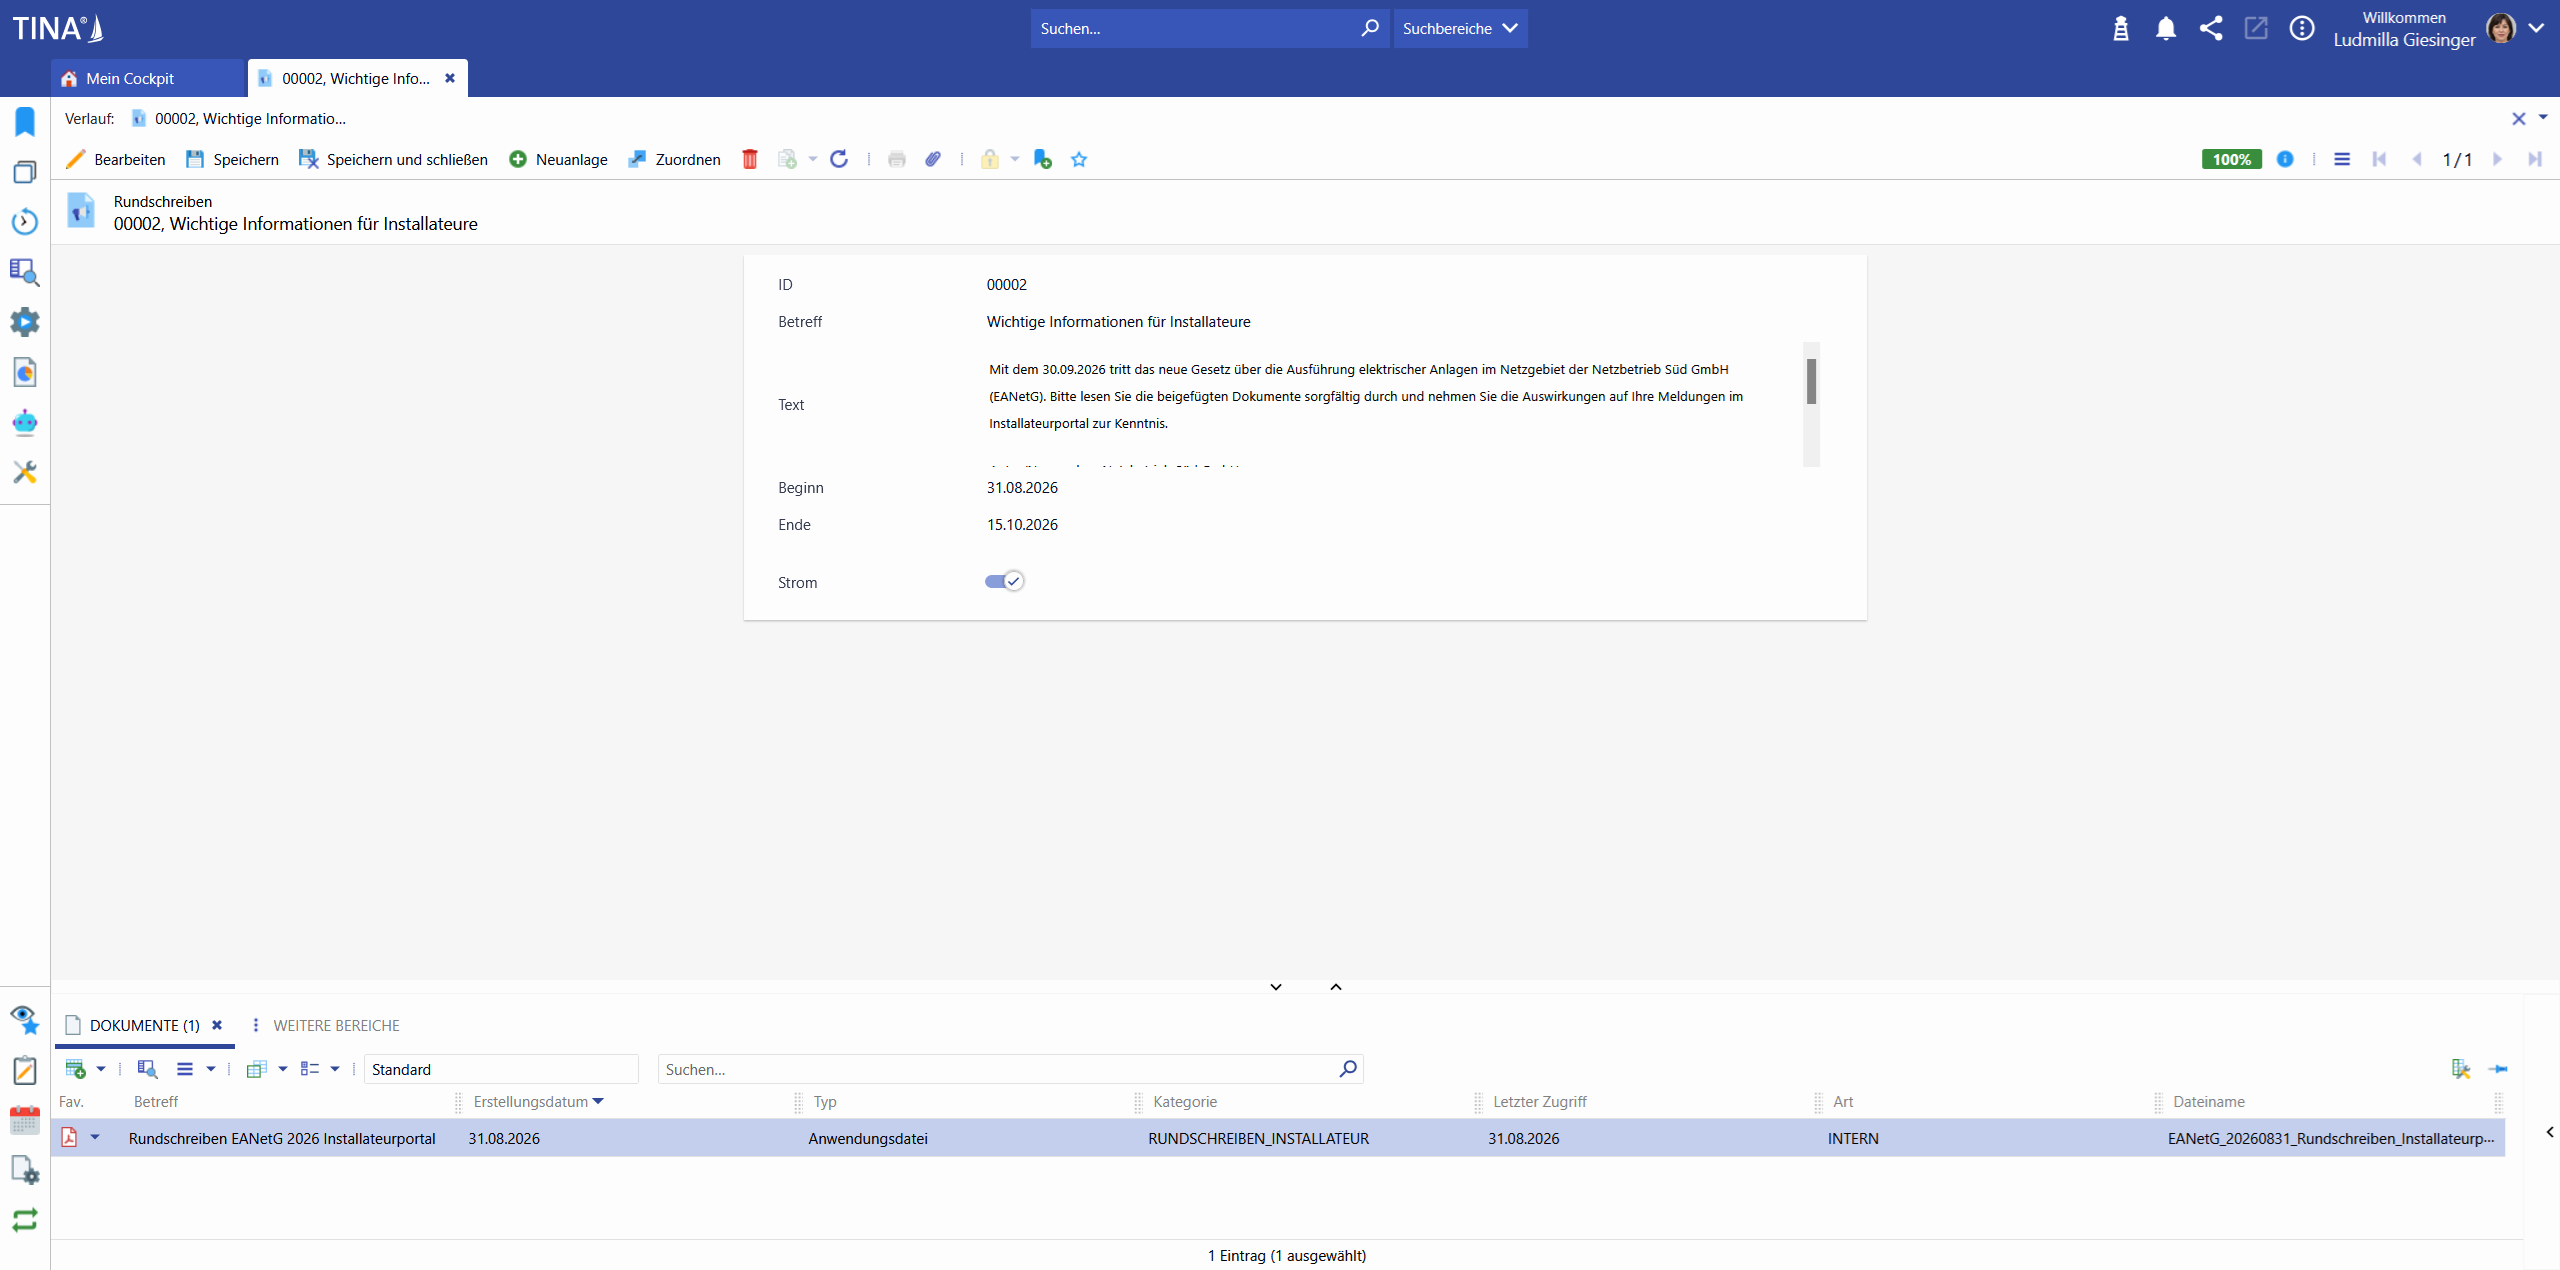The width and height of the screenshot is (2560, 1270).
Task: Click the Zuordnen button
Action: tap(674, 159)
